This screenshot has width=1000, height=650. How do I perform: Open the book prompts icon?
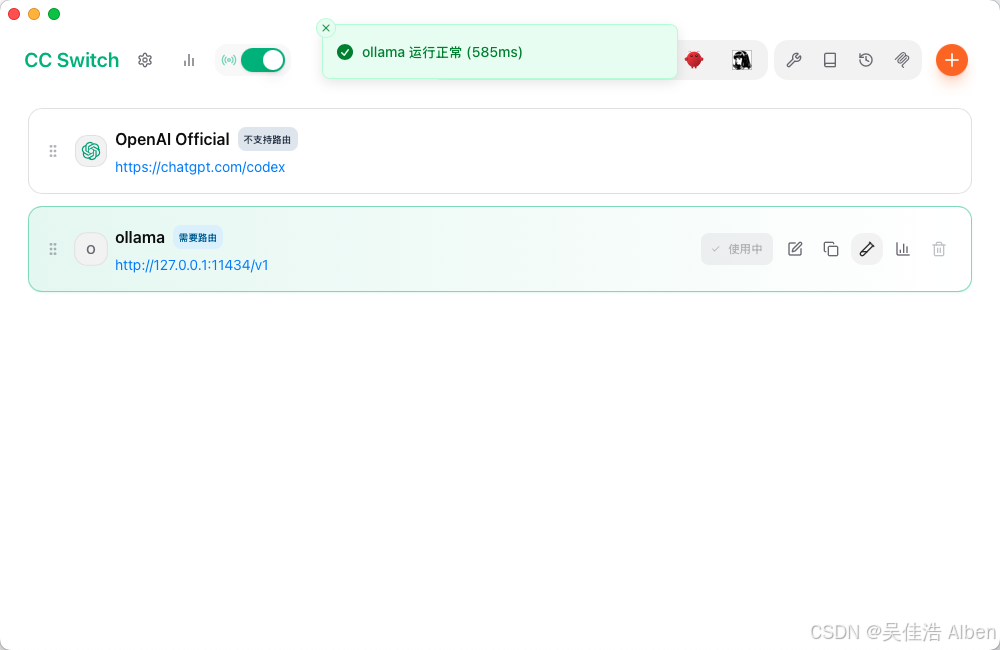(830, 60)
